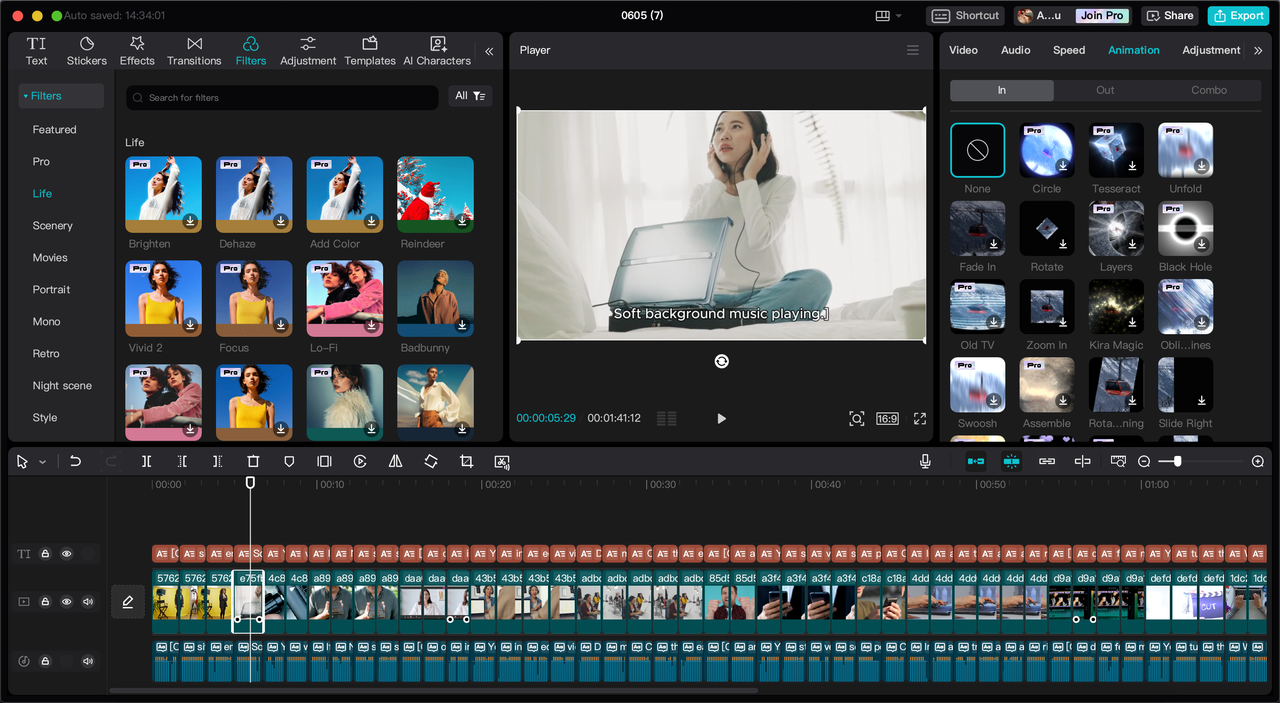The width and height of the screenshot is (1280, 703).
Task: Open the Text panel tab
Action: pos(36,51)
